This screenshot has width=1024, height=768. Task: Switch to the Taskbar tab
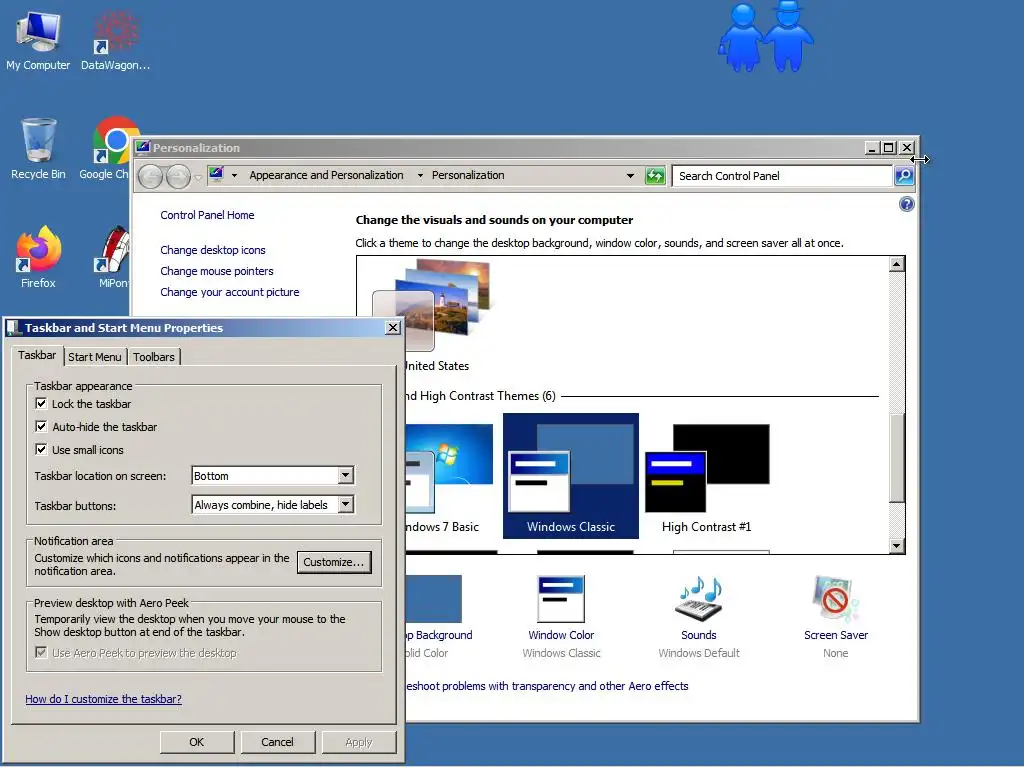tap(37, 355)
